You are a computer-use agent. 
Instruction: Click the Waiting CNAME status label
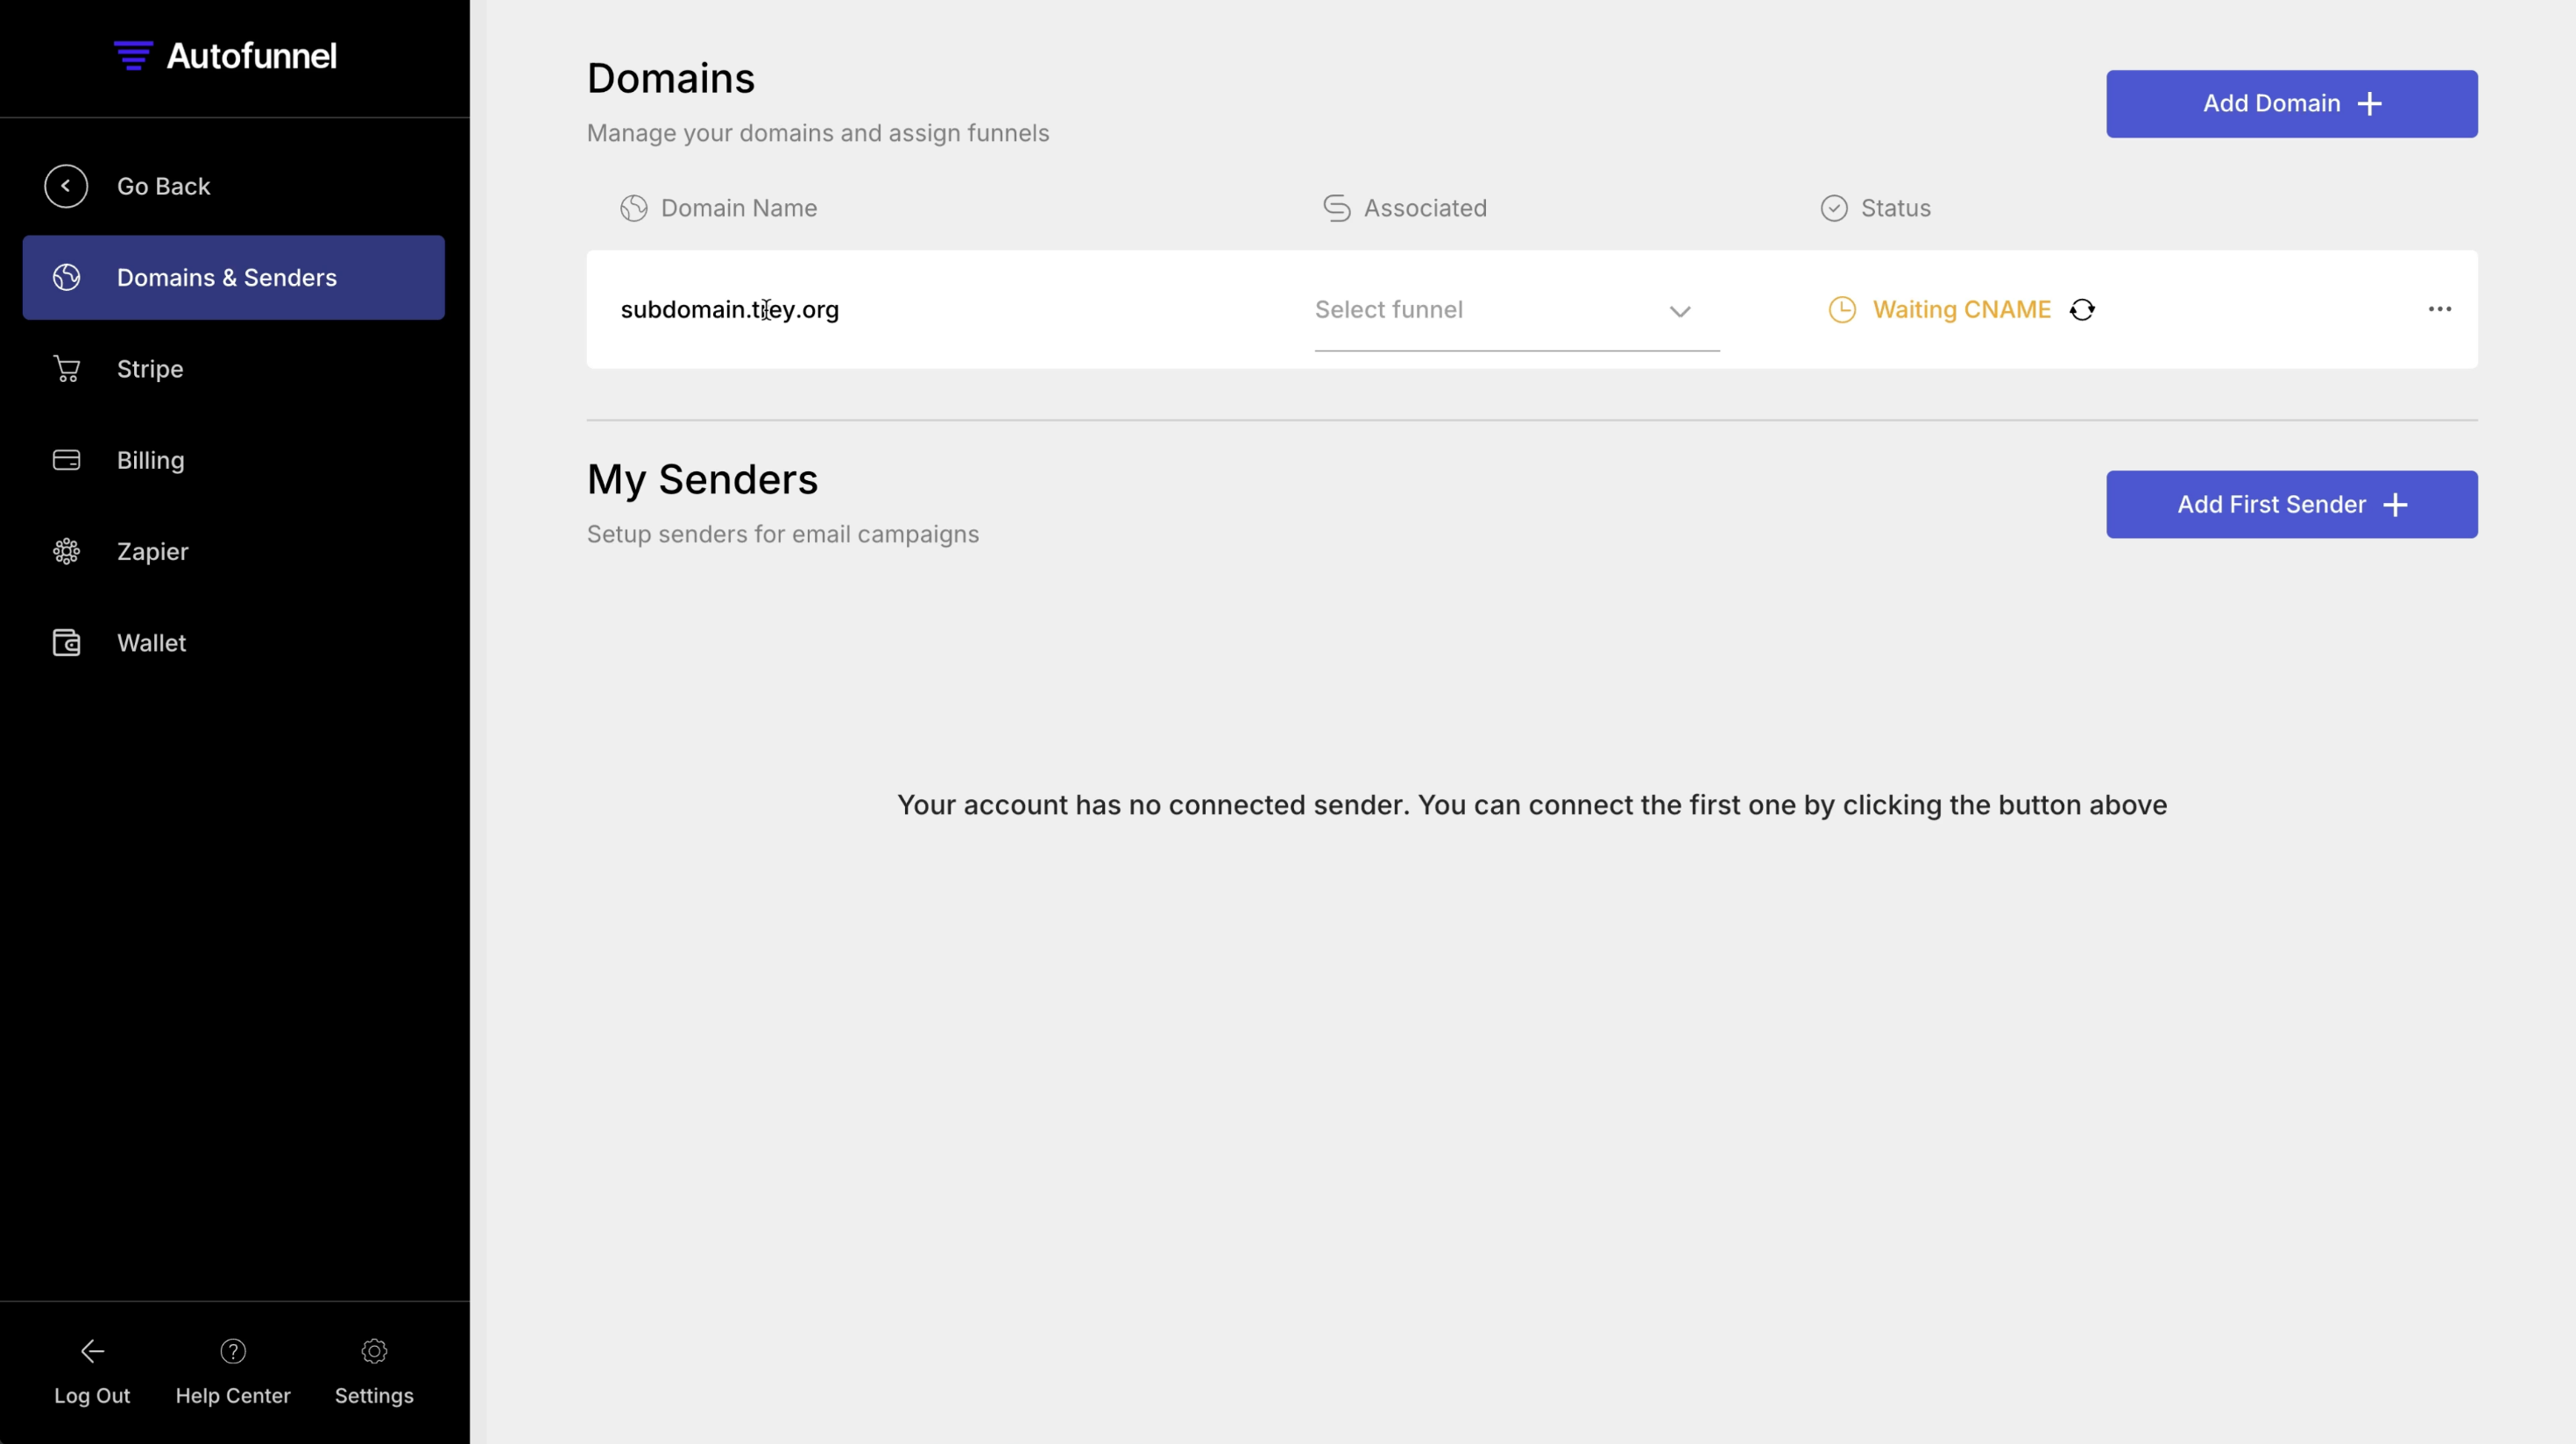coord(1961,310)
